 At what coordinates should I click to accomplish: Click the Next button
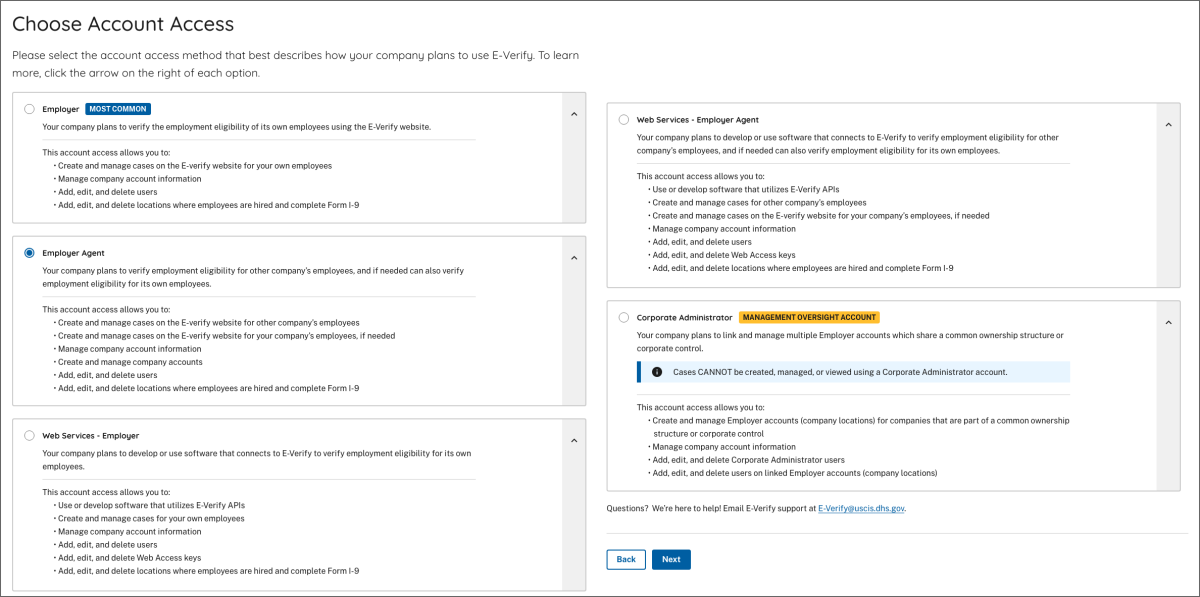(671, 559)
